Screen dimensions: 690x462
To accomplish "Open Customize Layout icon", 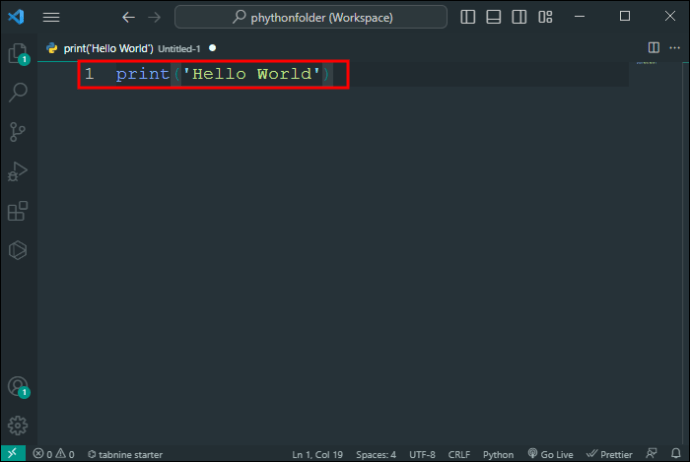I will click(545, 17).
